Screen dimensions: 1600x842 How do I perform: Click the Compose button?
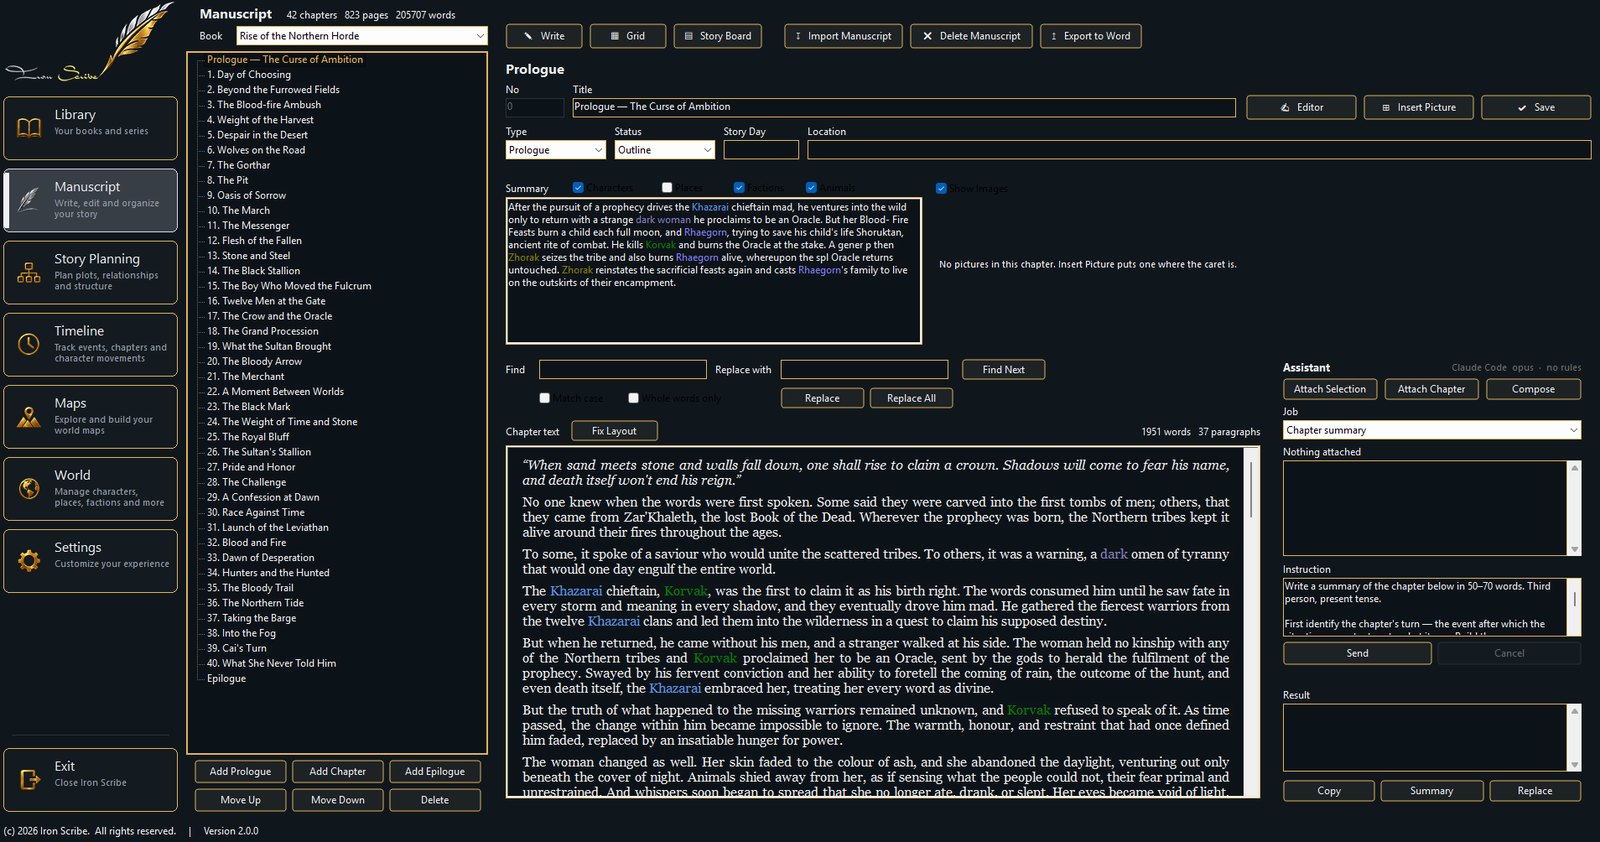(1533, 389)
